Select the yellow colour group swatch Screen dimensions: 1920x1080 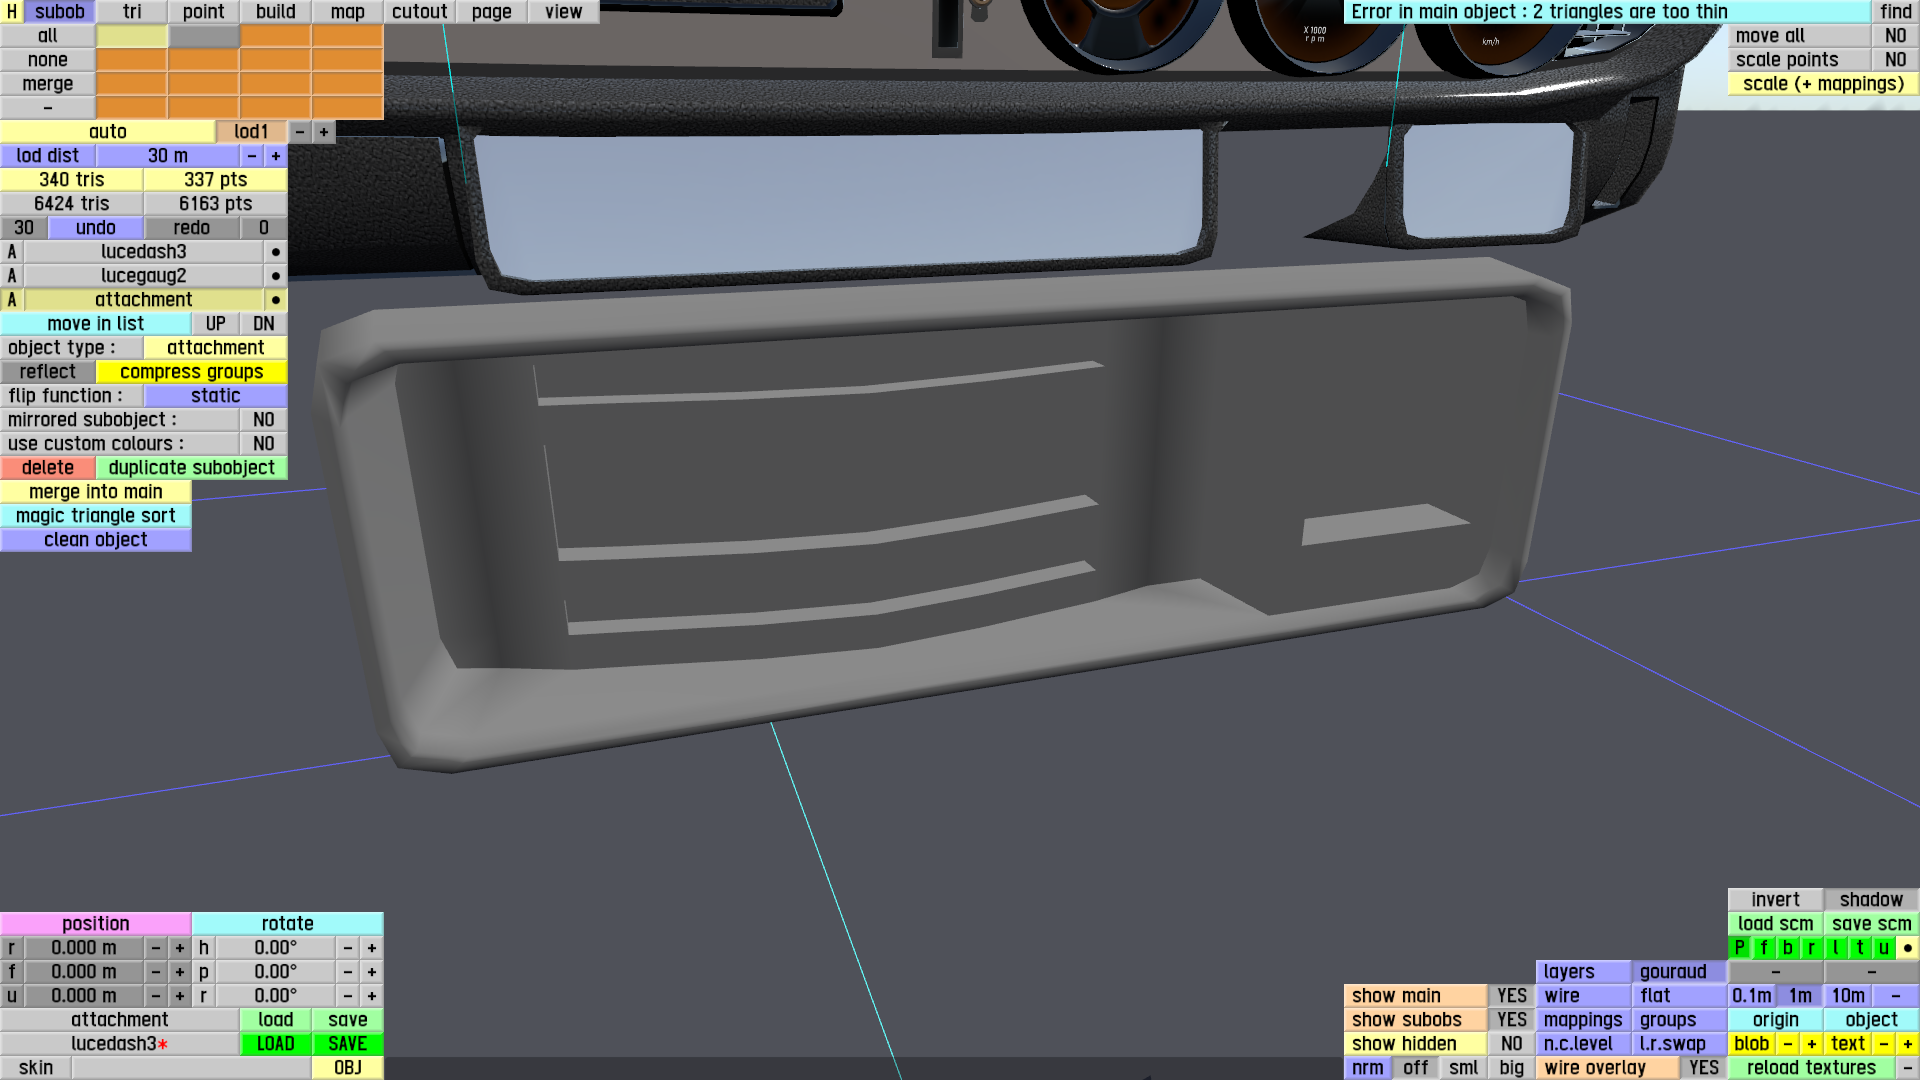(x=132, y=36)
